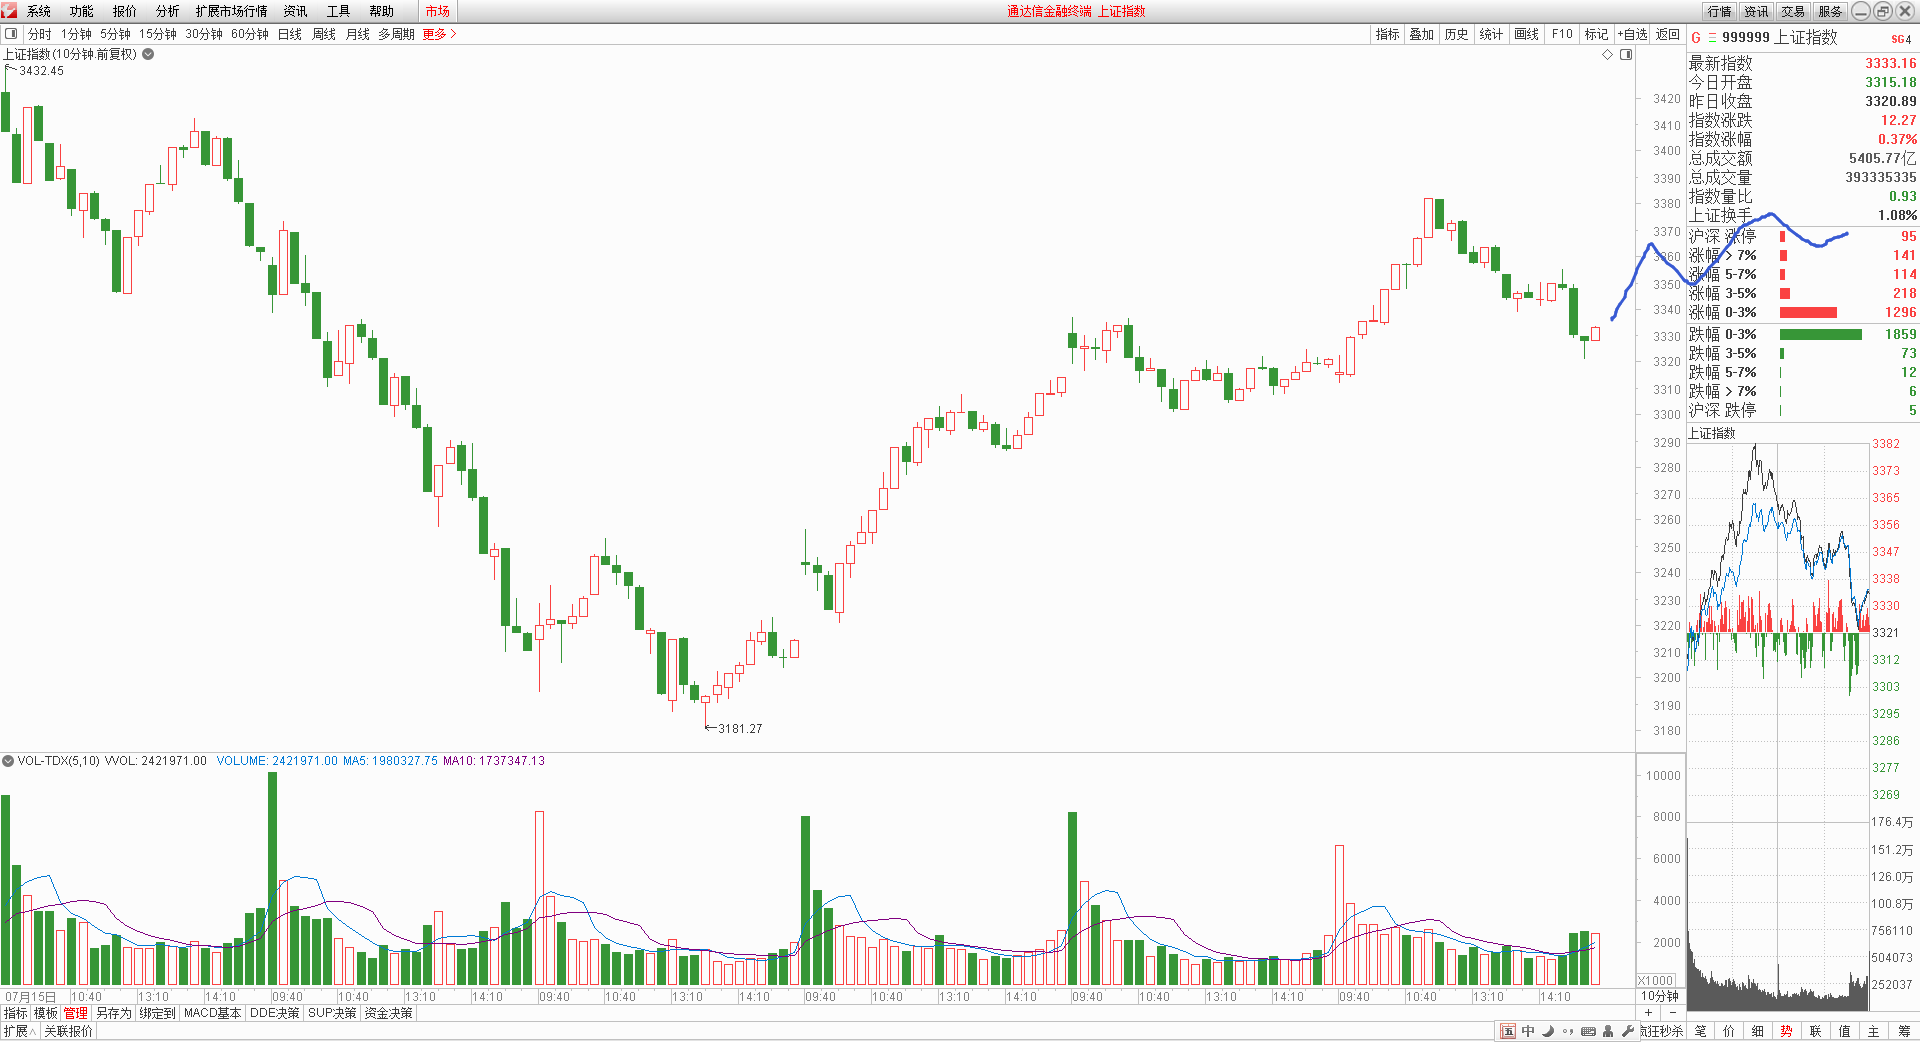Click the plus zoom button under 10分钟

tap(1648, 1013)
